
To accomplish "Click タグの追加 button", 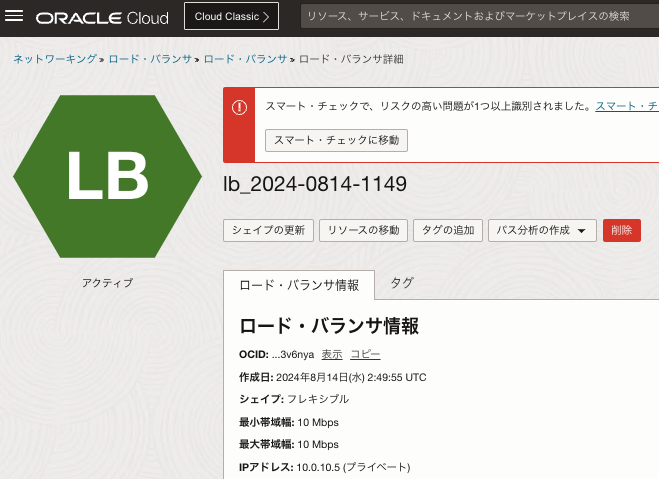I will point(448,230).
